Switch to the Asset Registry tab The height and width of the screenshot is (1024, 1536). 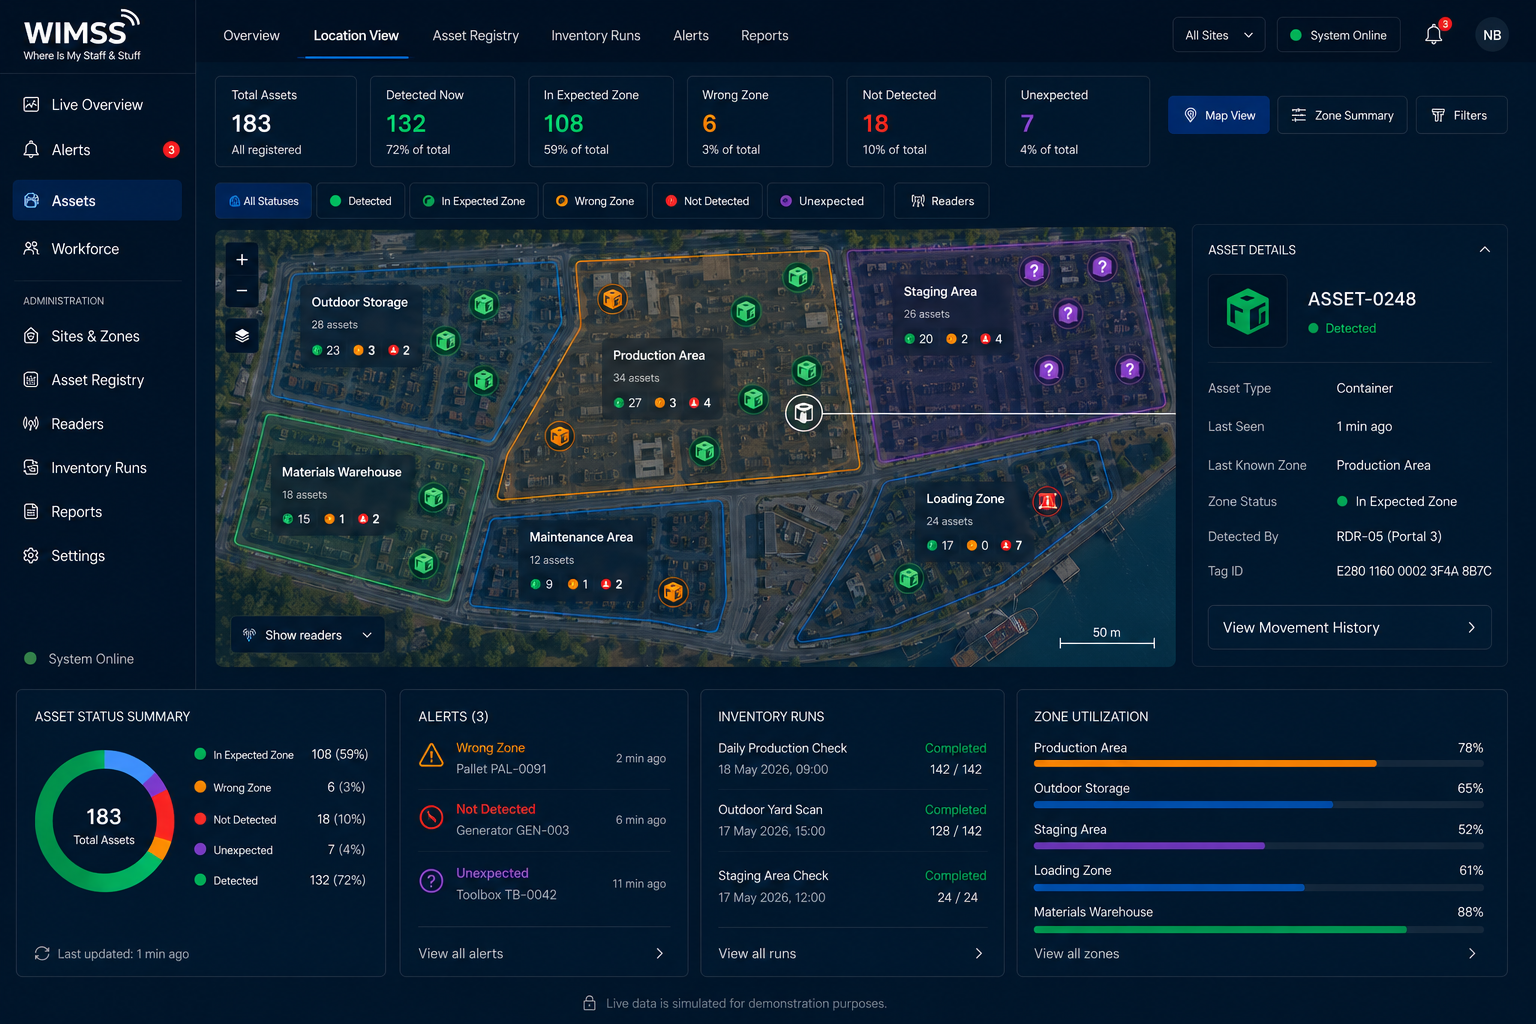[x=476, y=36]
